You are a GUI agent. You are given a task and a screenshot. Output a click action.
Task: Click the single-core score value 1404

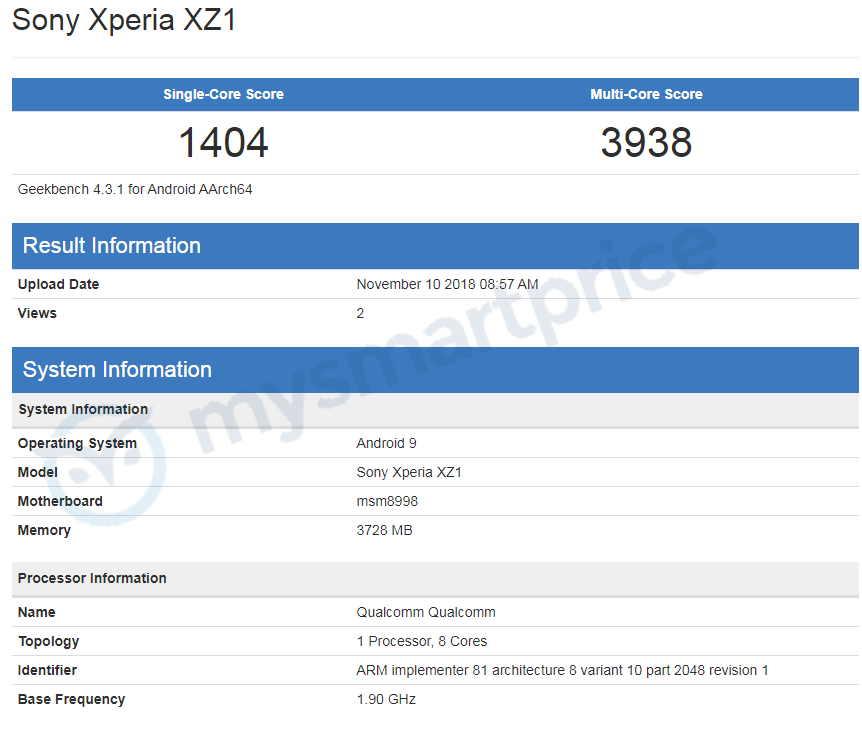223,142
